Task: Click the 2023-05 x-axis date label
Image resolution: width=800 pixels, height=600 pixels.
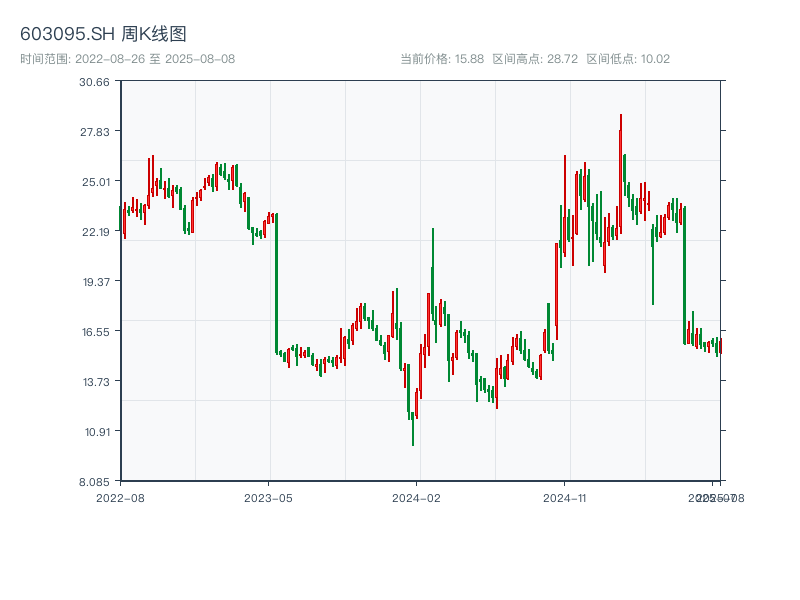Action: click(x=269, y=497)
